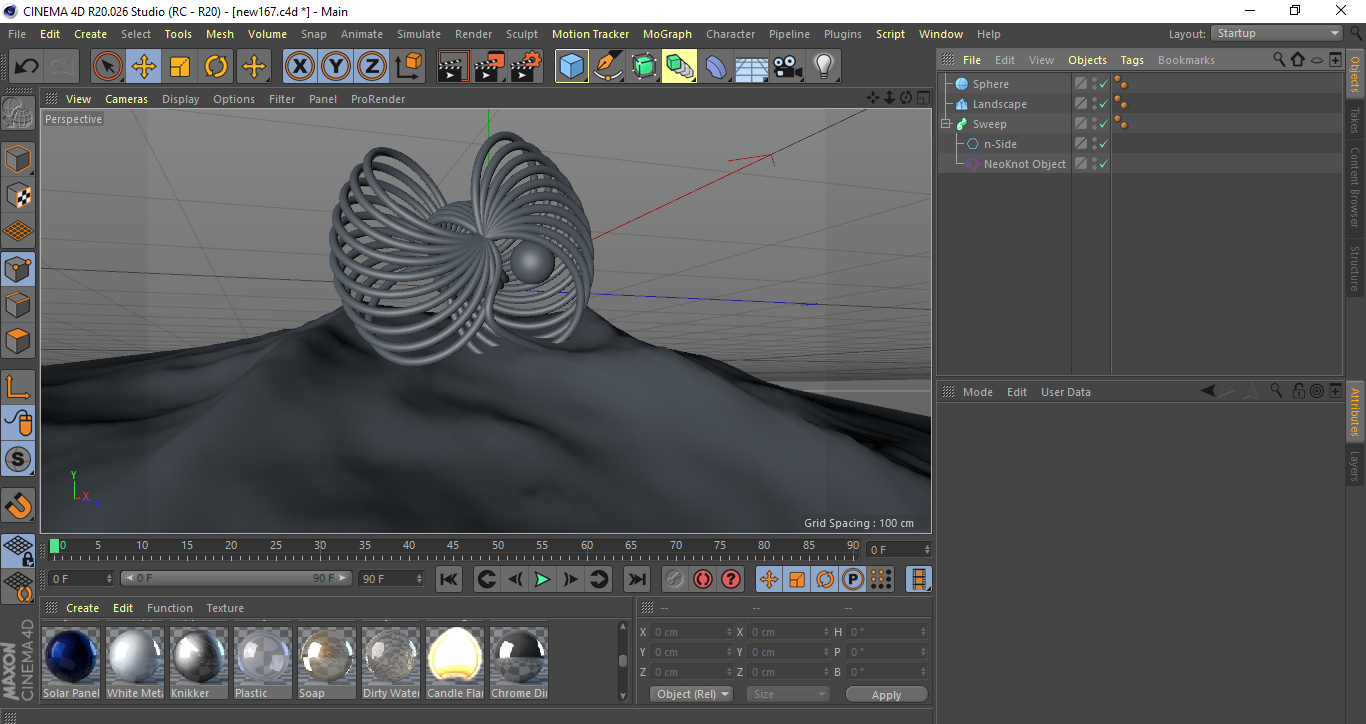Add a Camera object

[x=787, y=67]
